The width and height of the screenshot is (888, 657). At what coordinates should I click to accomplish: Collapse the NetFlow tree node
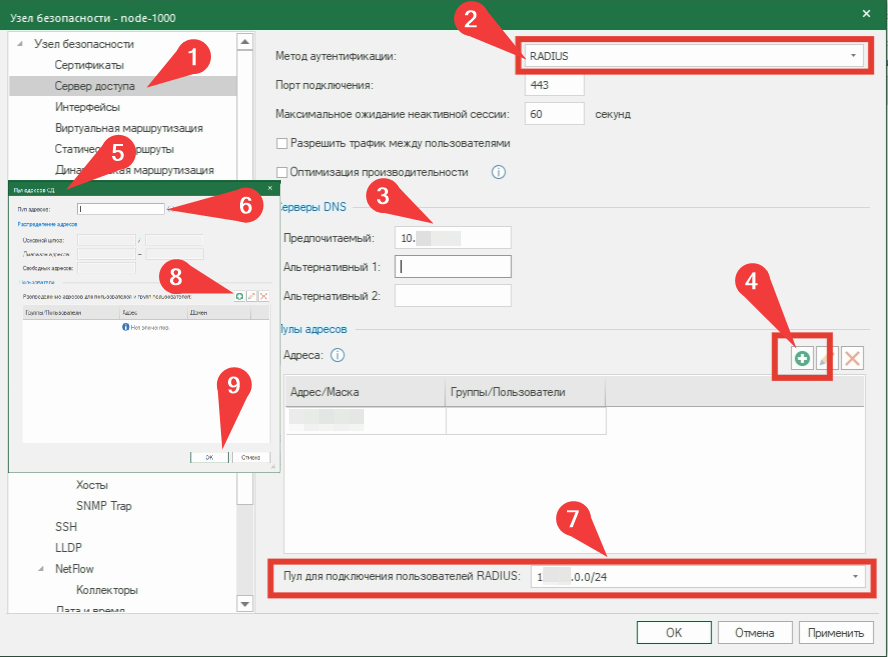pyautogui.click(x=42, y=568)
